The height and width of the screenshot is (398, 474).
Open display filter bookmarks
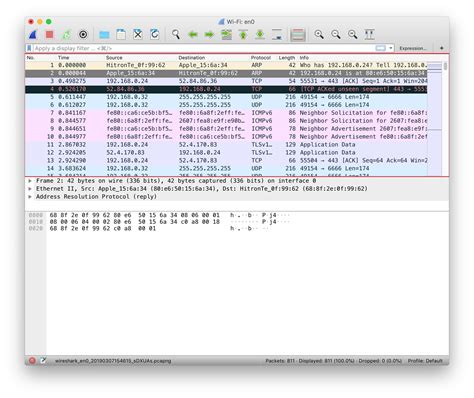tap(29, 48)
